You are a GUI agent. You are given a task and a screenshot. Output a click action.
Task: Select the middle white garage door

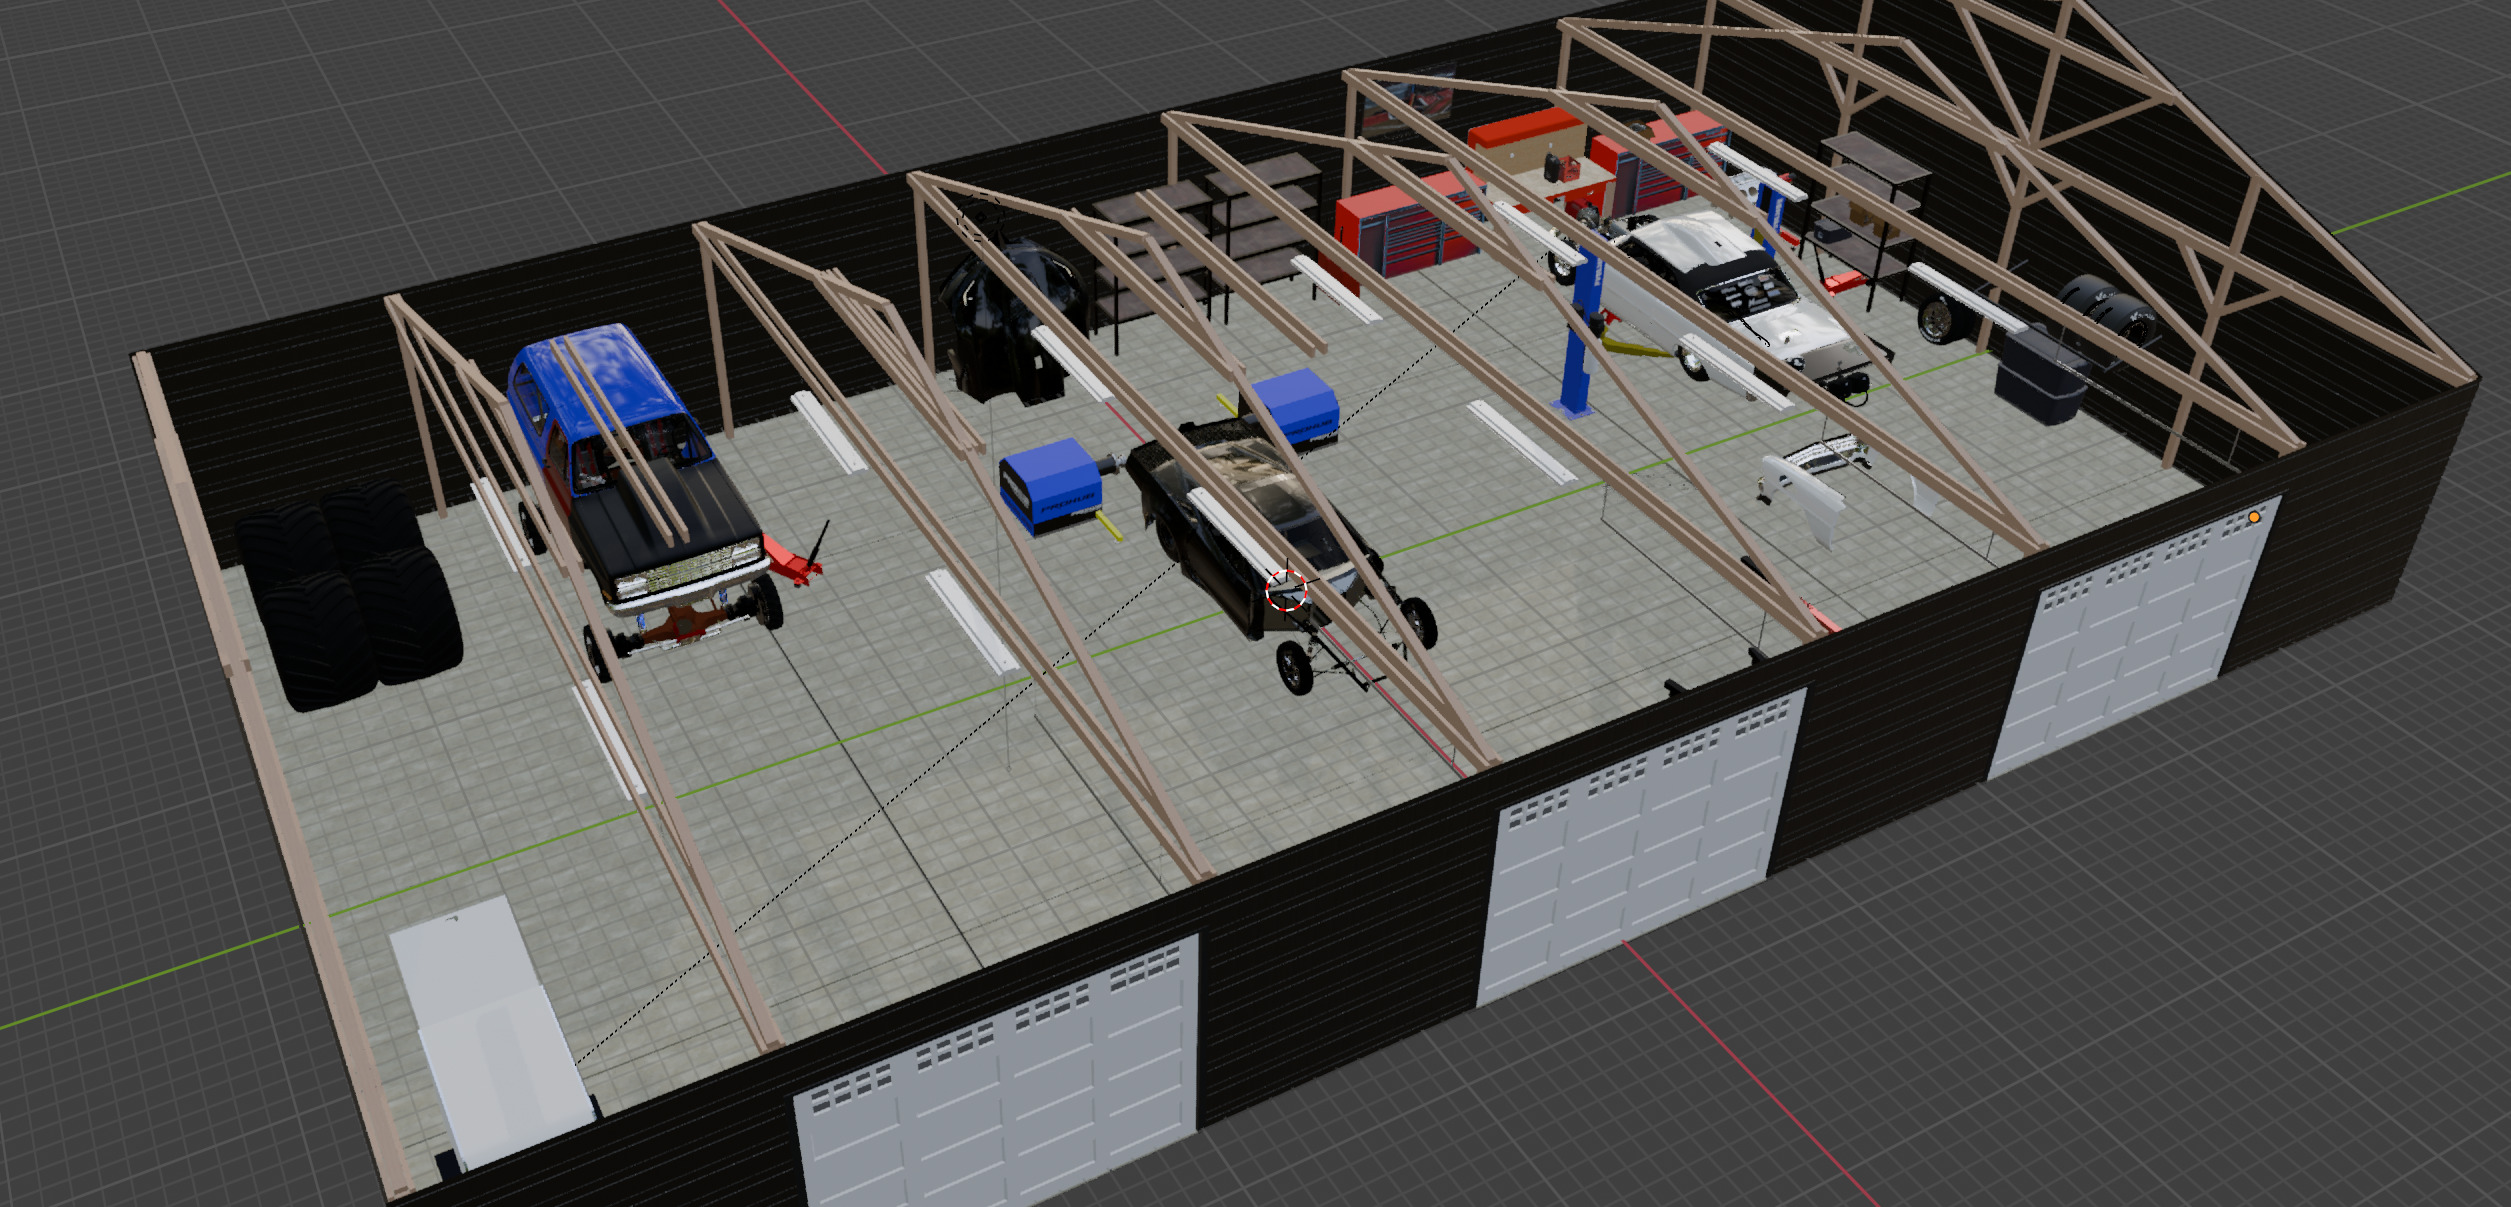[1642, 845]
